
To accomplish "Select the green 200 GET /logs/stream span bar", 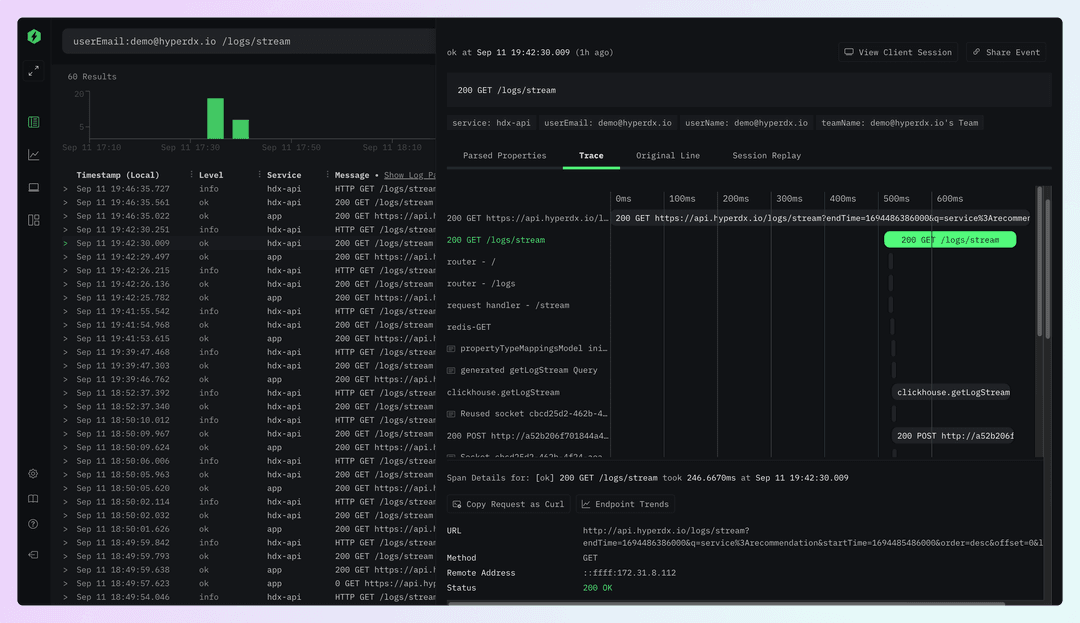I will (949, 239).
